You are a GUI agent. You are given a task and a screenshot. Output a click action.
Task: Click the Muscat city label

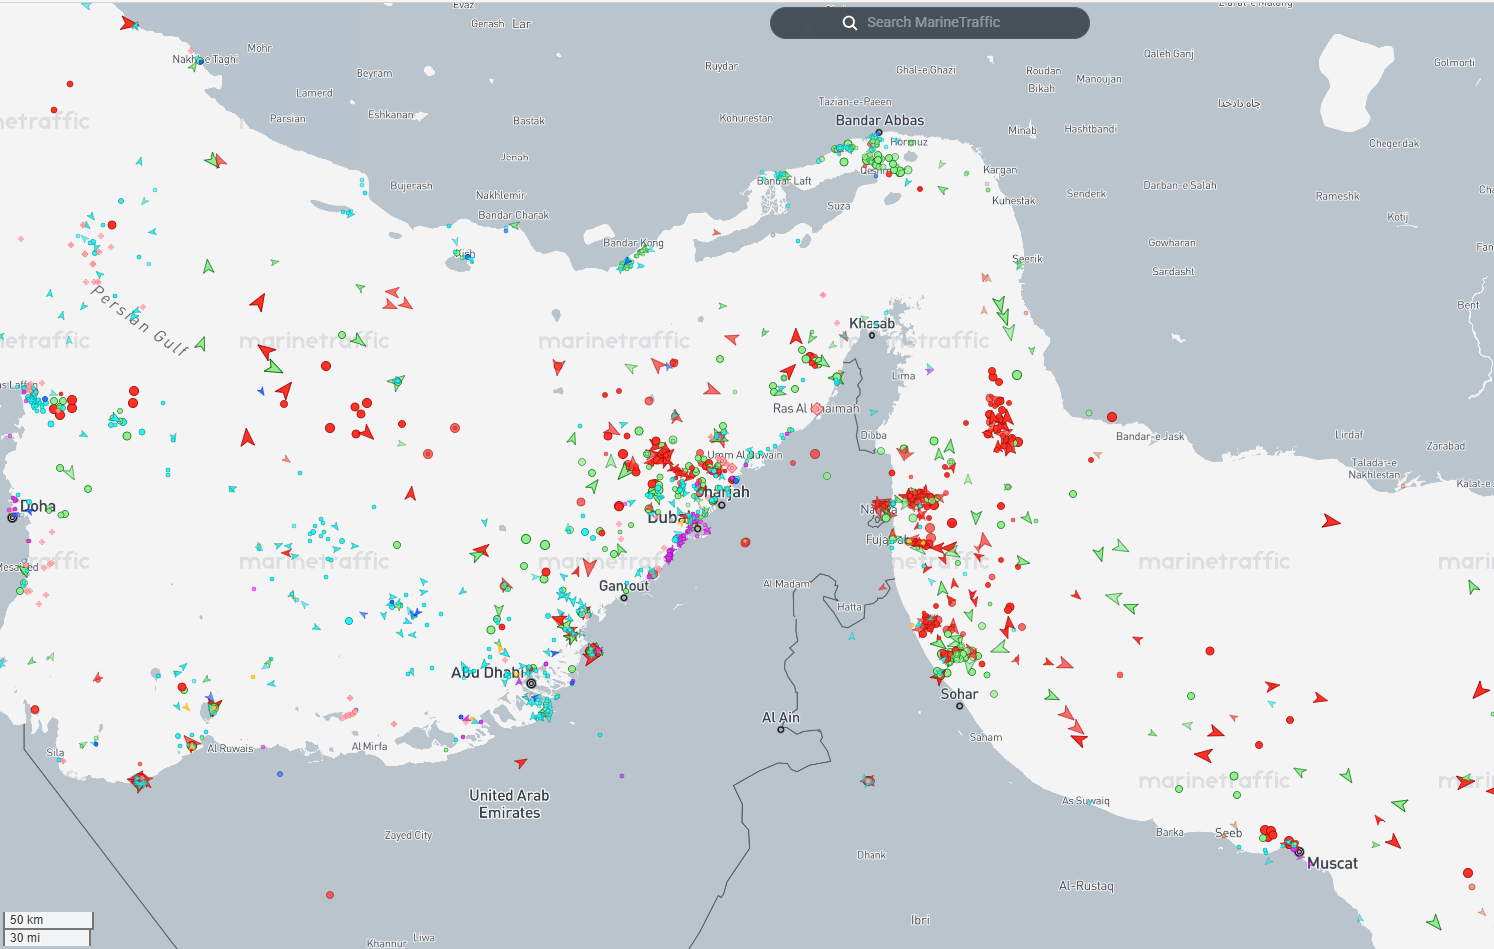[1332, 863]
